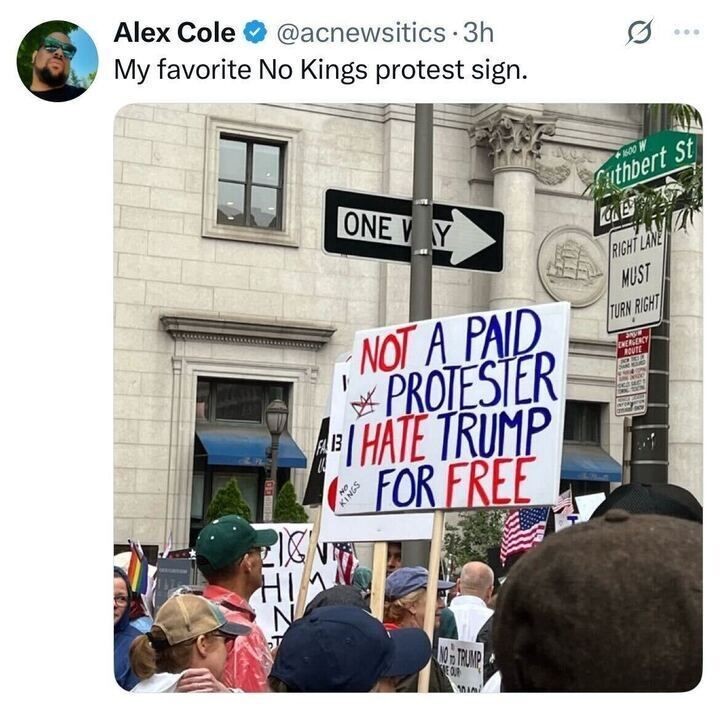Image resolution: width=720 pixels, height=708 pixels.
Task: Click the Right Lane Must Turn Right sign
Action: pos(636,280)
